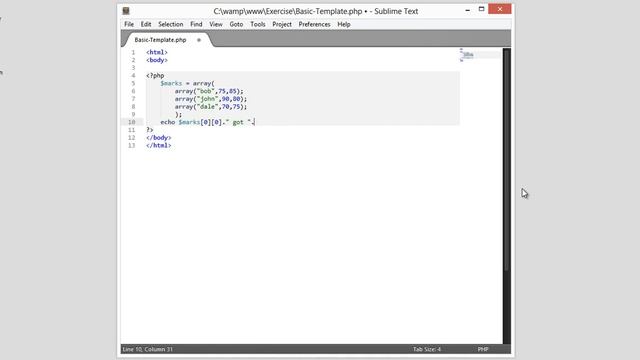Select the Basic-Template.php tab

[160, 40]
